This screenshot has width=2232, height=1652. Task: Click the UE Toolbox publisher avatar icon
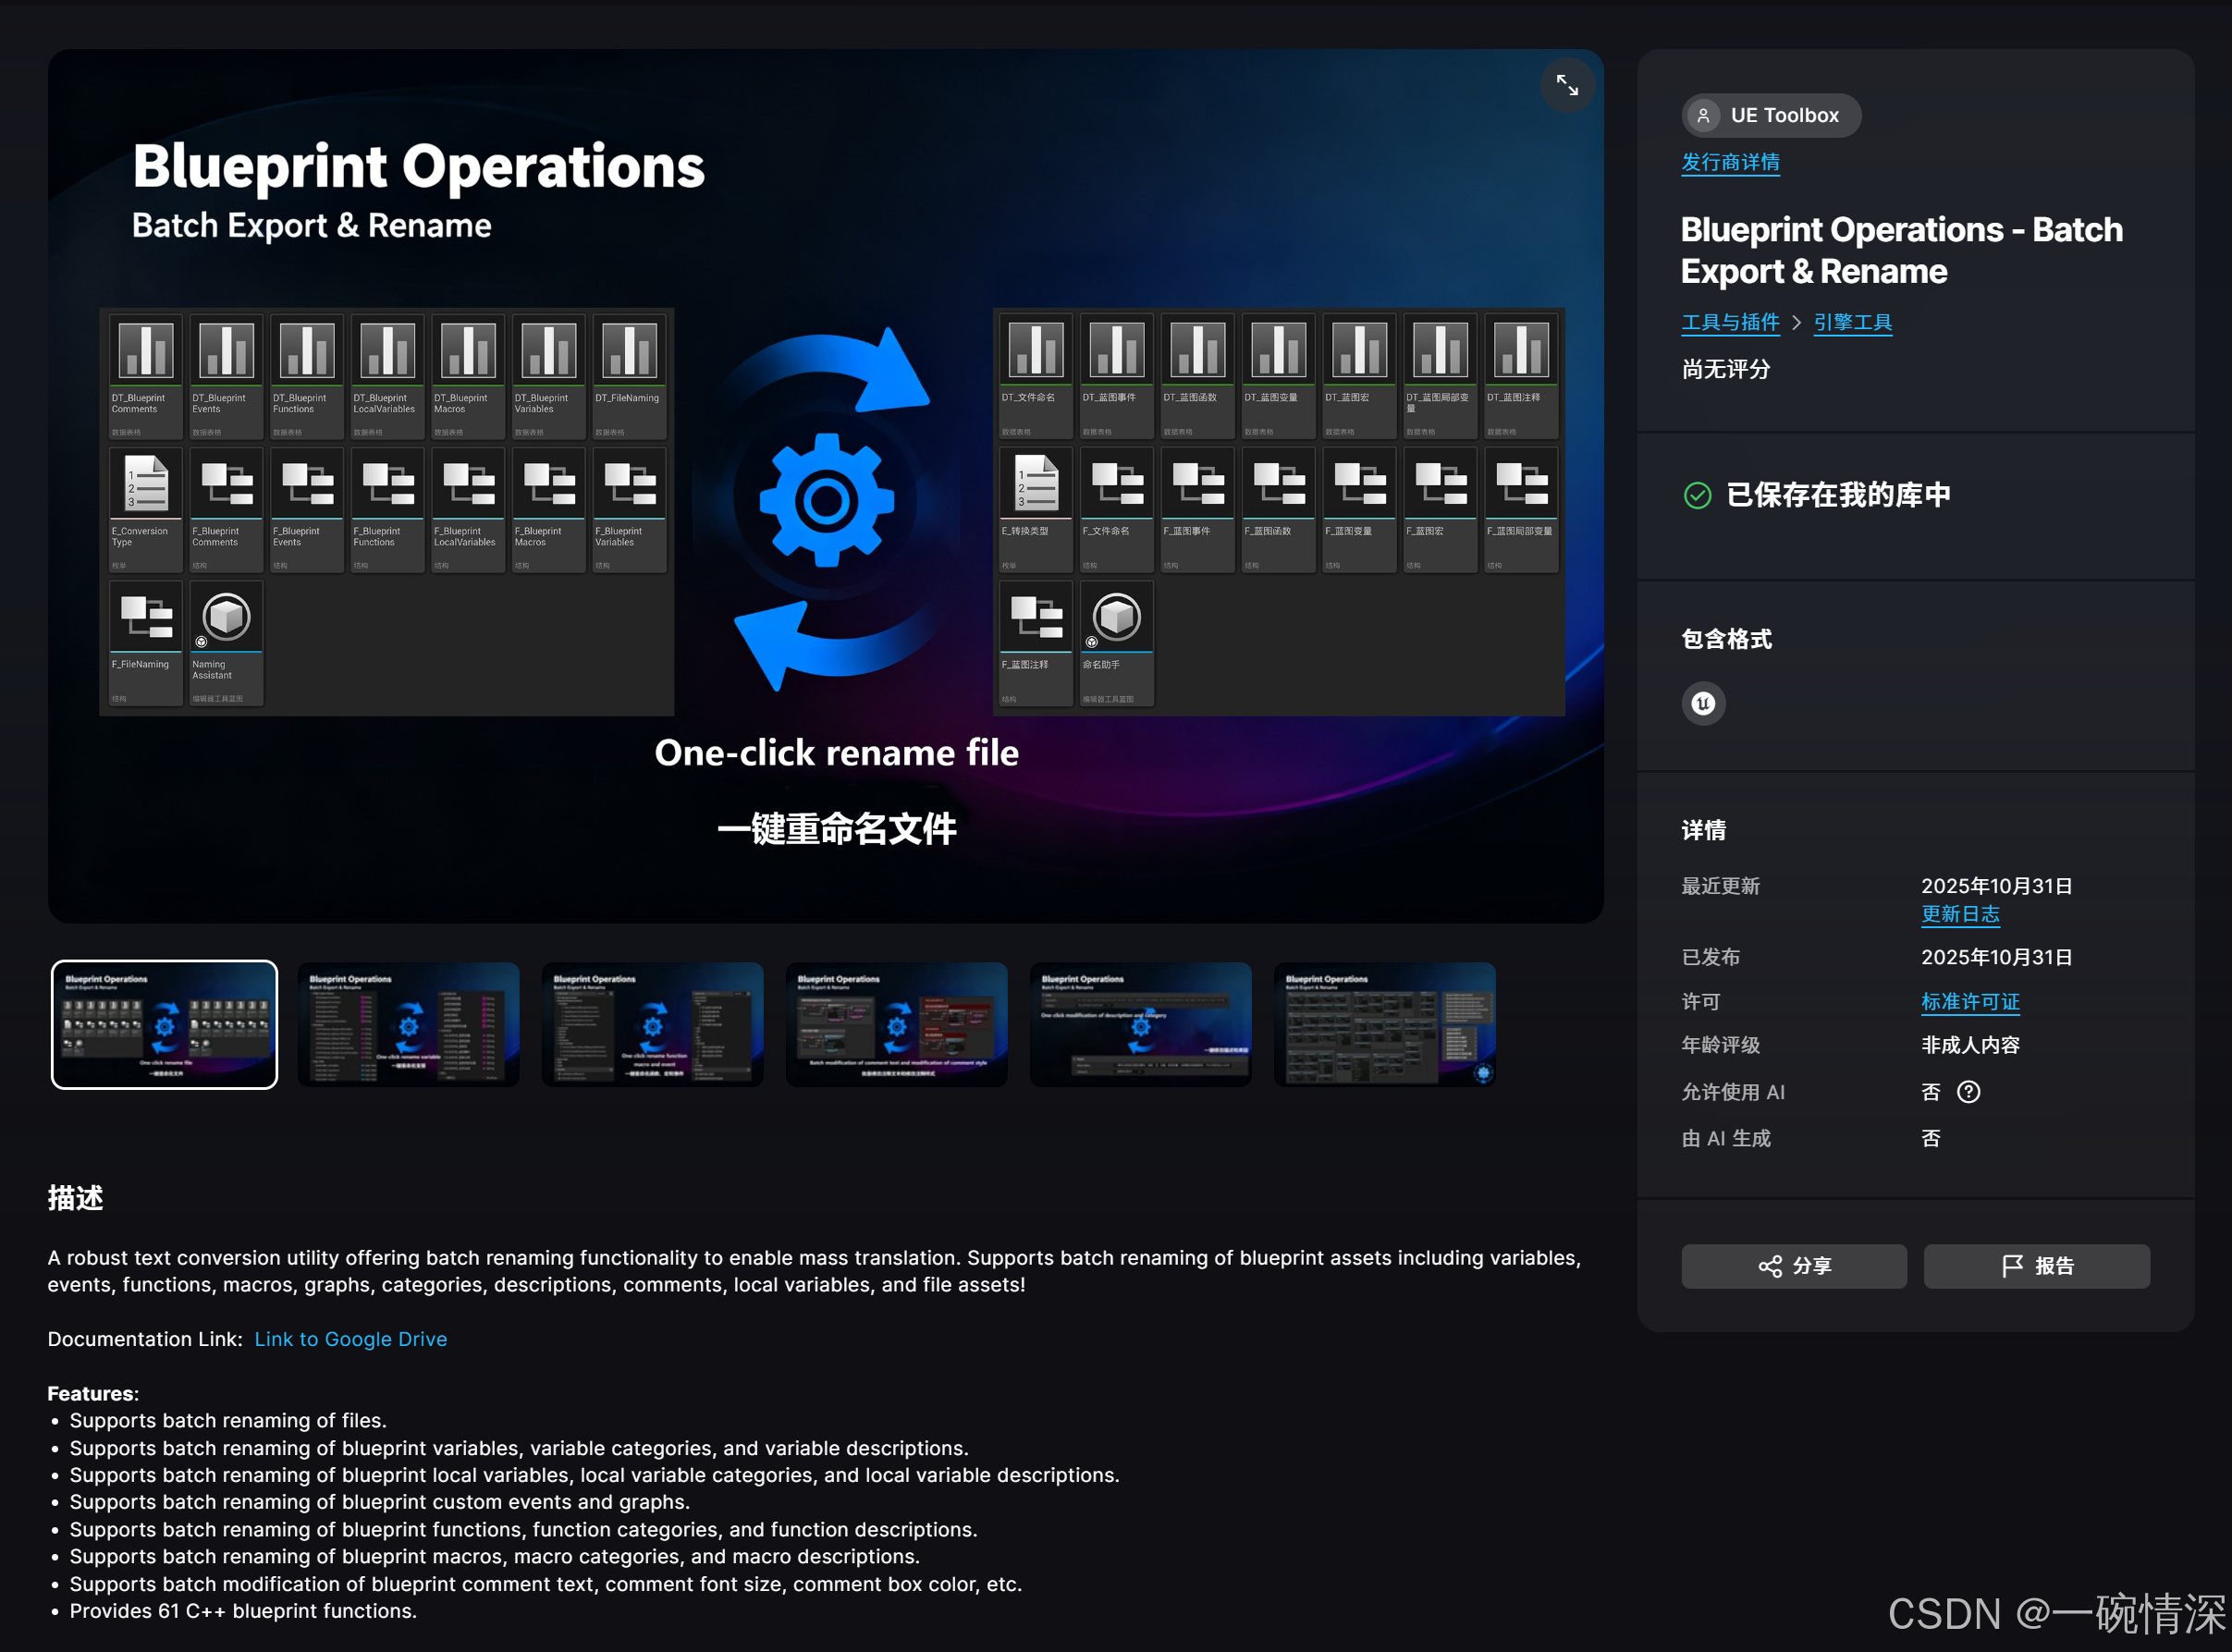pos(1703,116)
